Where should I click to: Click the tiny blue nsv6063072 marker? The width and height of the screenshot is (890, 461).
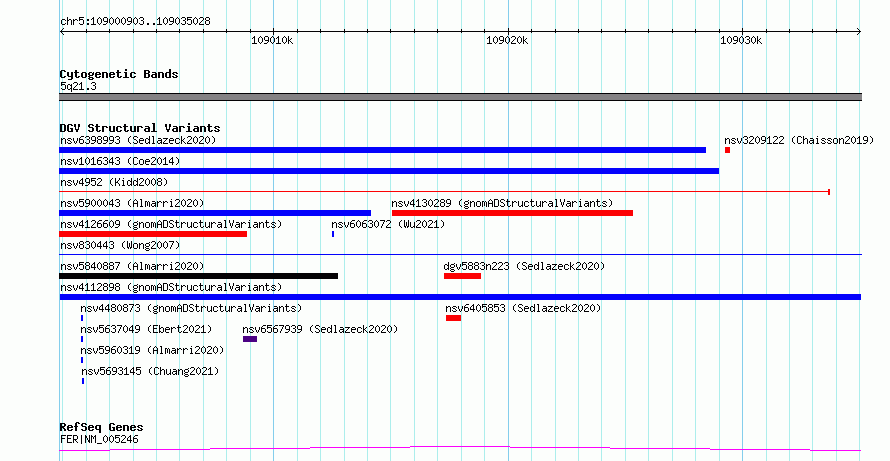[333, 234]
